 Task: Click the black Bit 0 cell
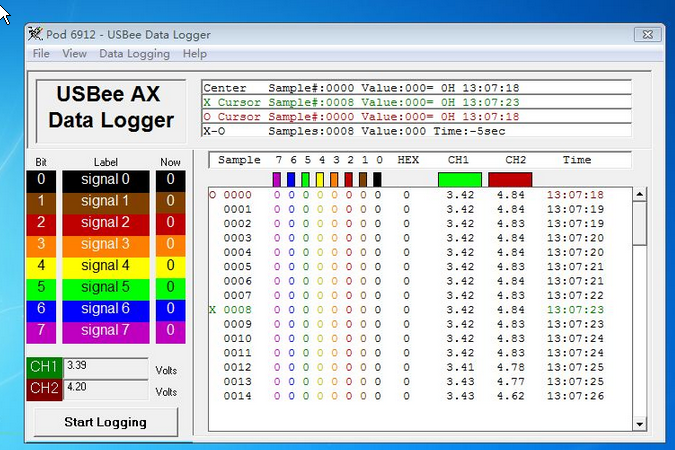coord(41,181)
